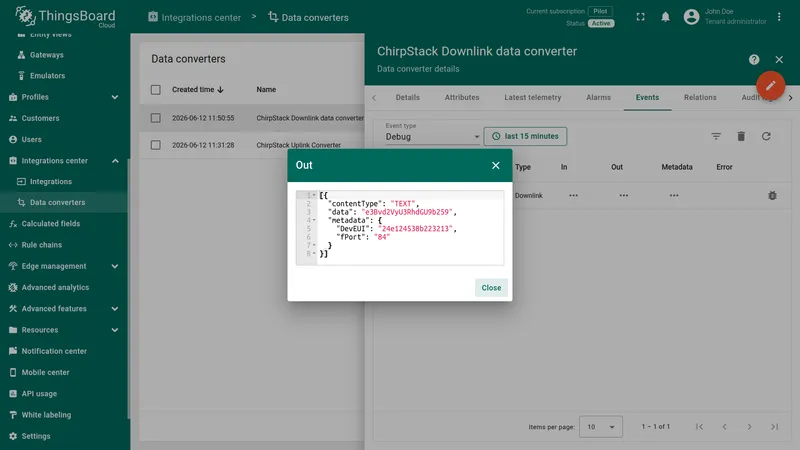Screen dimensions: 800x450
Task: Sort by Created time arrow
Action: pos(220,90)
